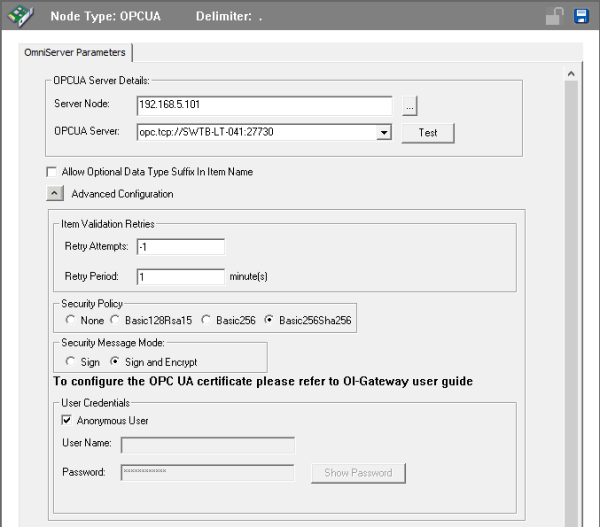
Task: Switch to the OmniServer Parameters tab
Action: pos(75,52)
